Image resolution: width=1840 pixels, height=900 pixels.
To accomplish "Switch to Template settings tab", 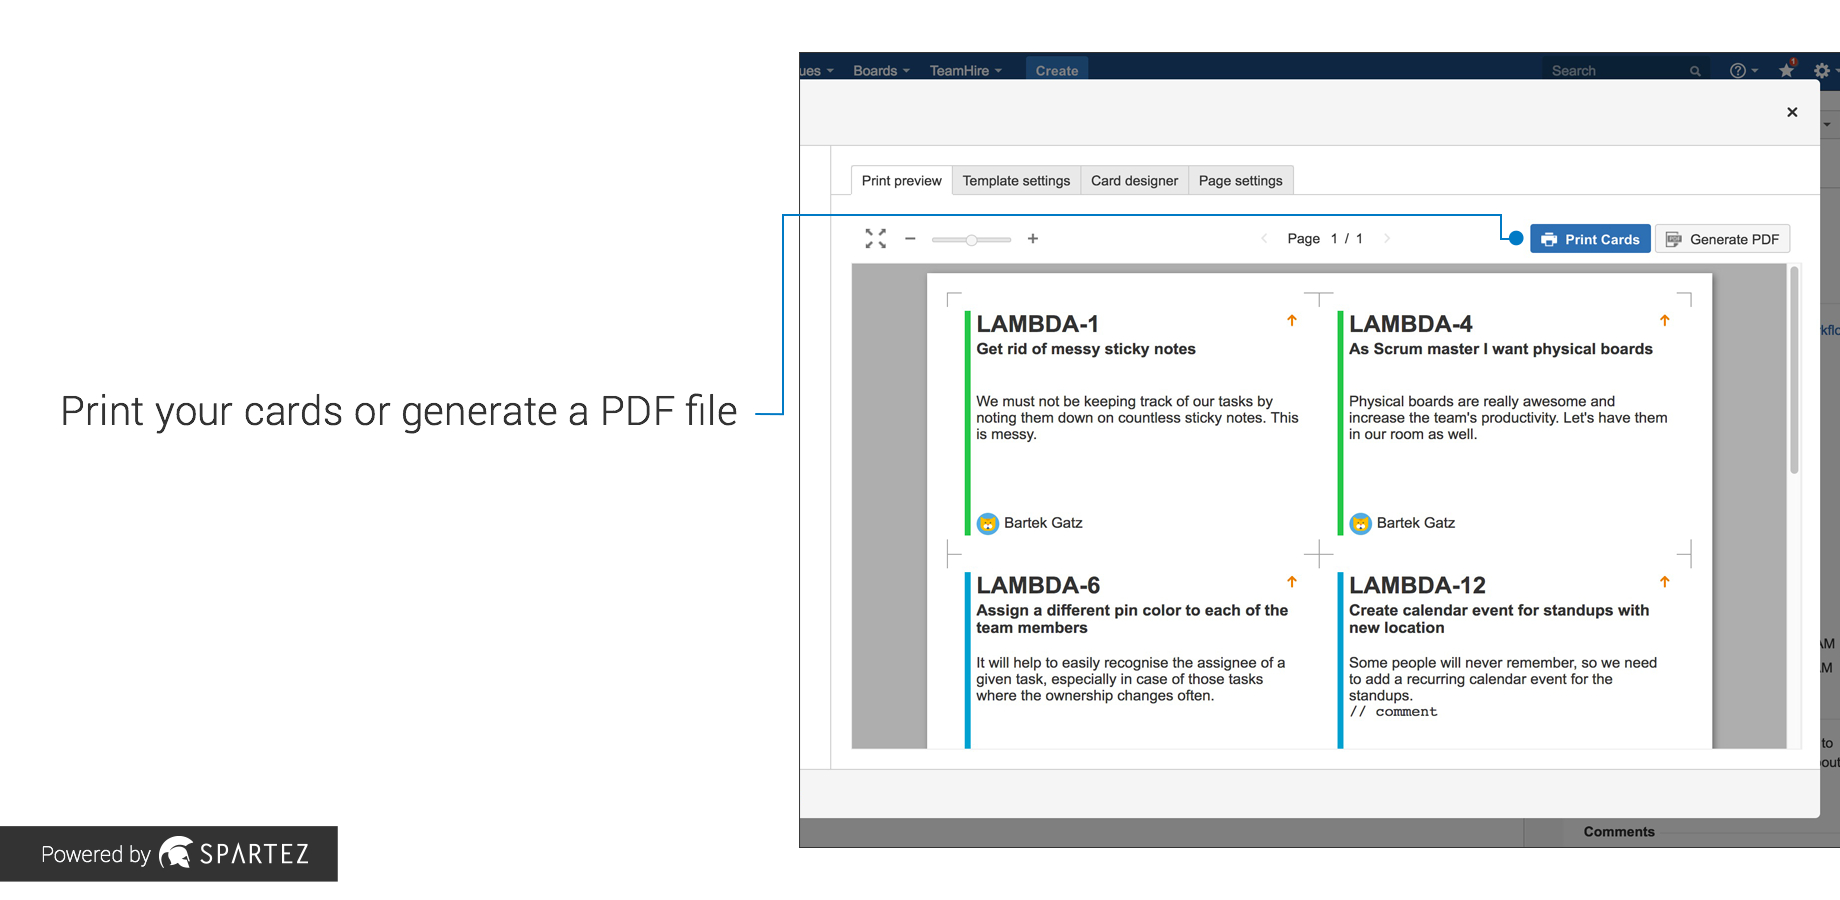I will pos(1016,181).
